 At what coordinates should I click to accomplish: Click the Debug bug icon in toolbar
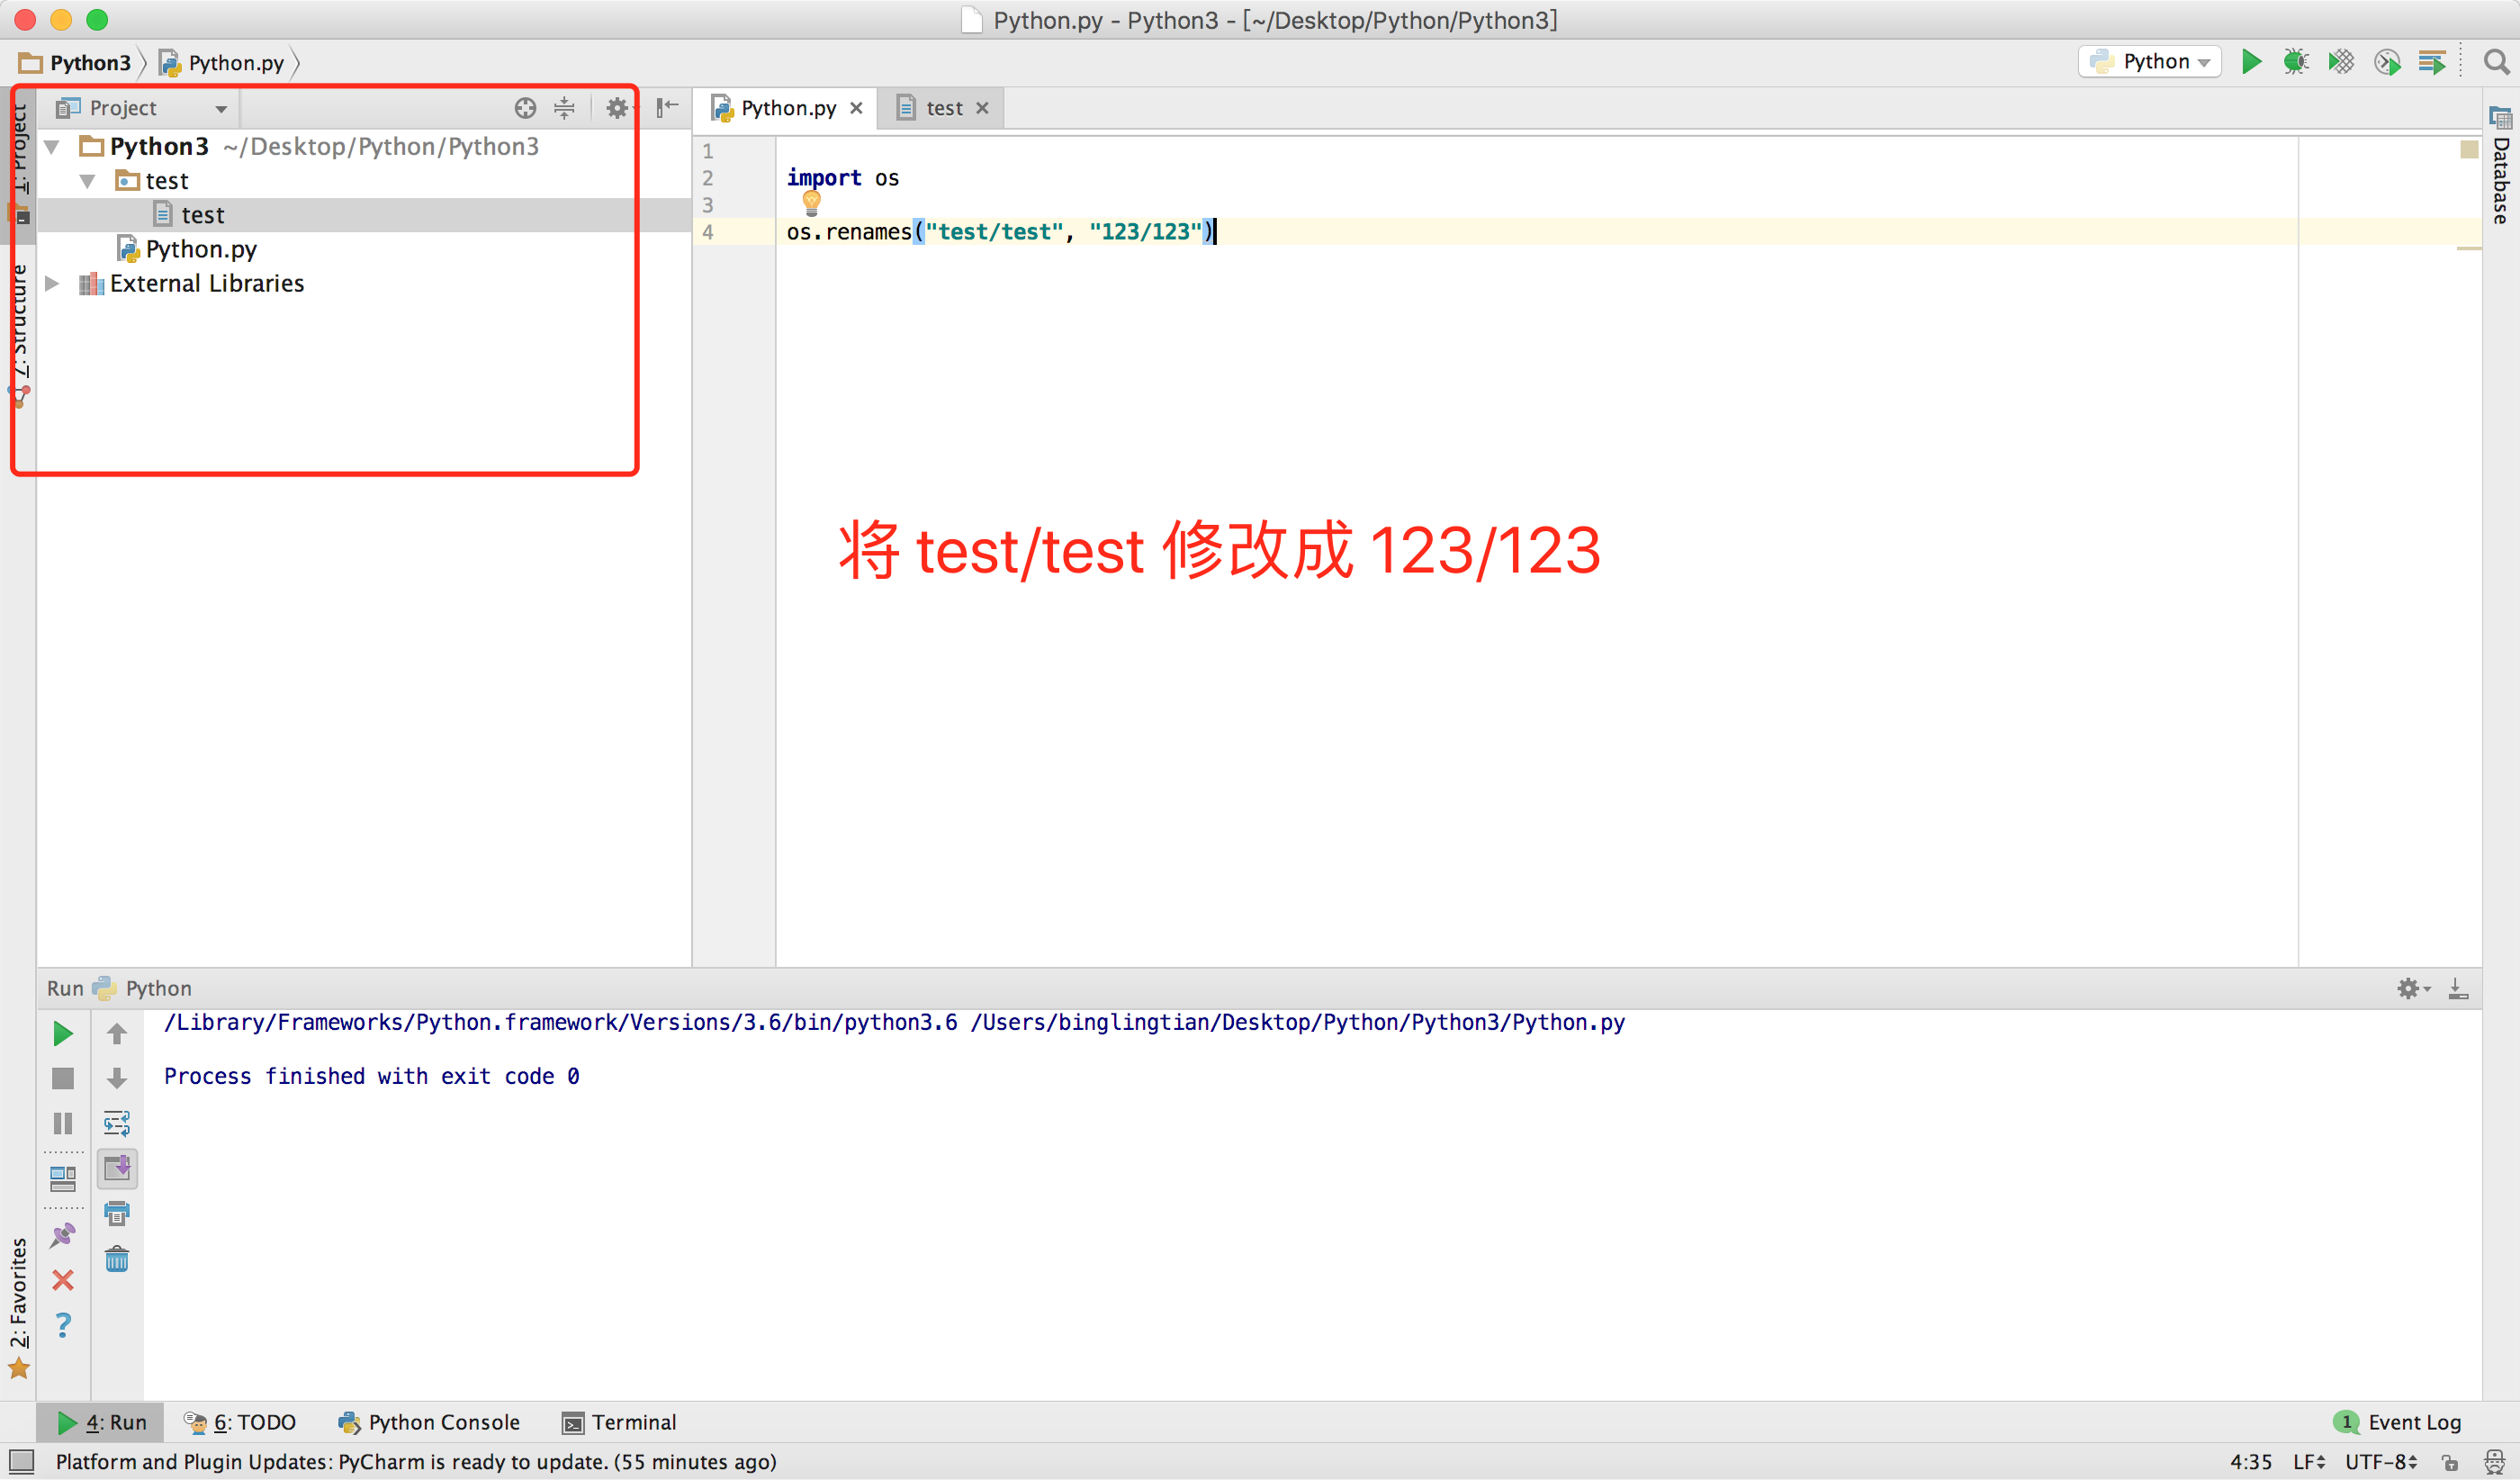point(2295,62)
